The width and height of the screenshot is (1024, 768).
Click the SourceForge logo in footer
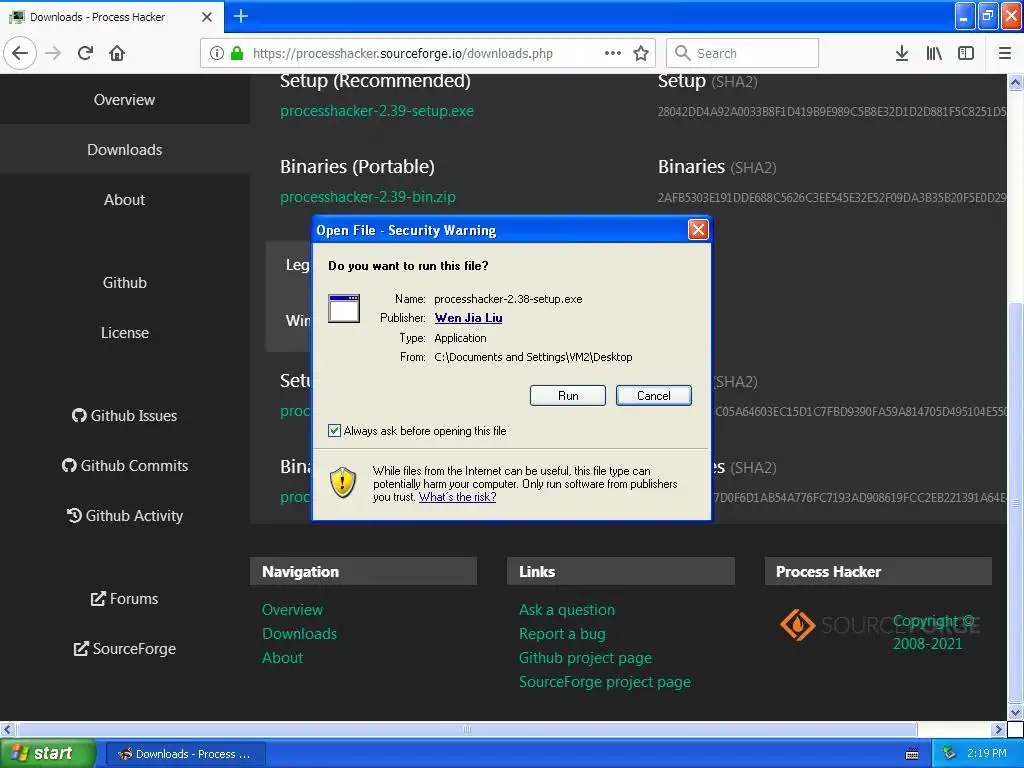tap(879, 625)
